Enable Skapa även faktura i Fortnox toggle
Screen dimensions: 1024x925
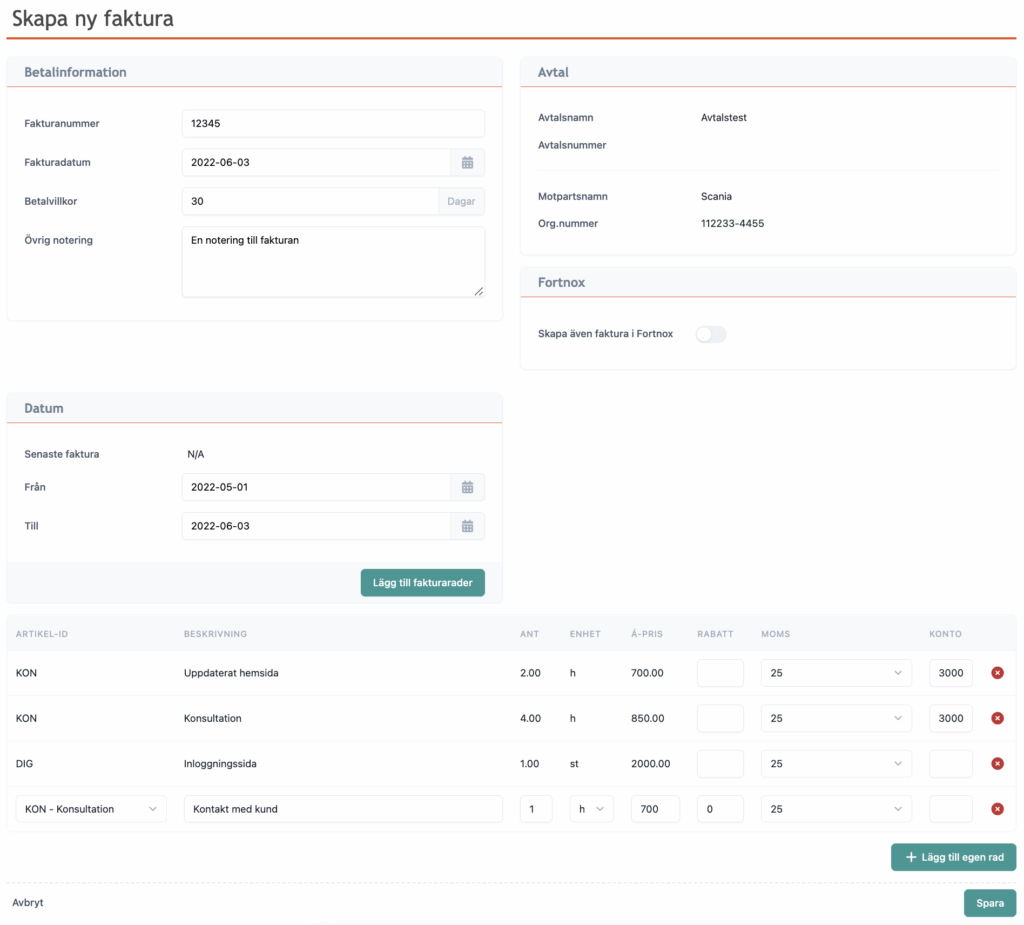pos(711,334)
